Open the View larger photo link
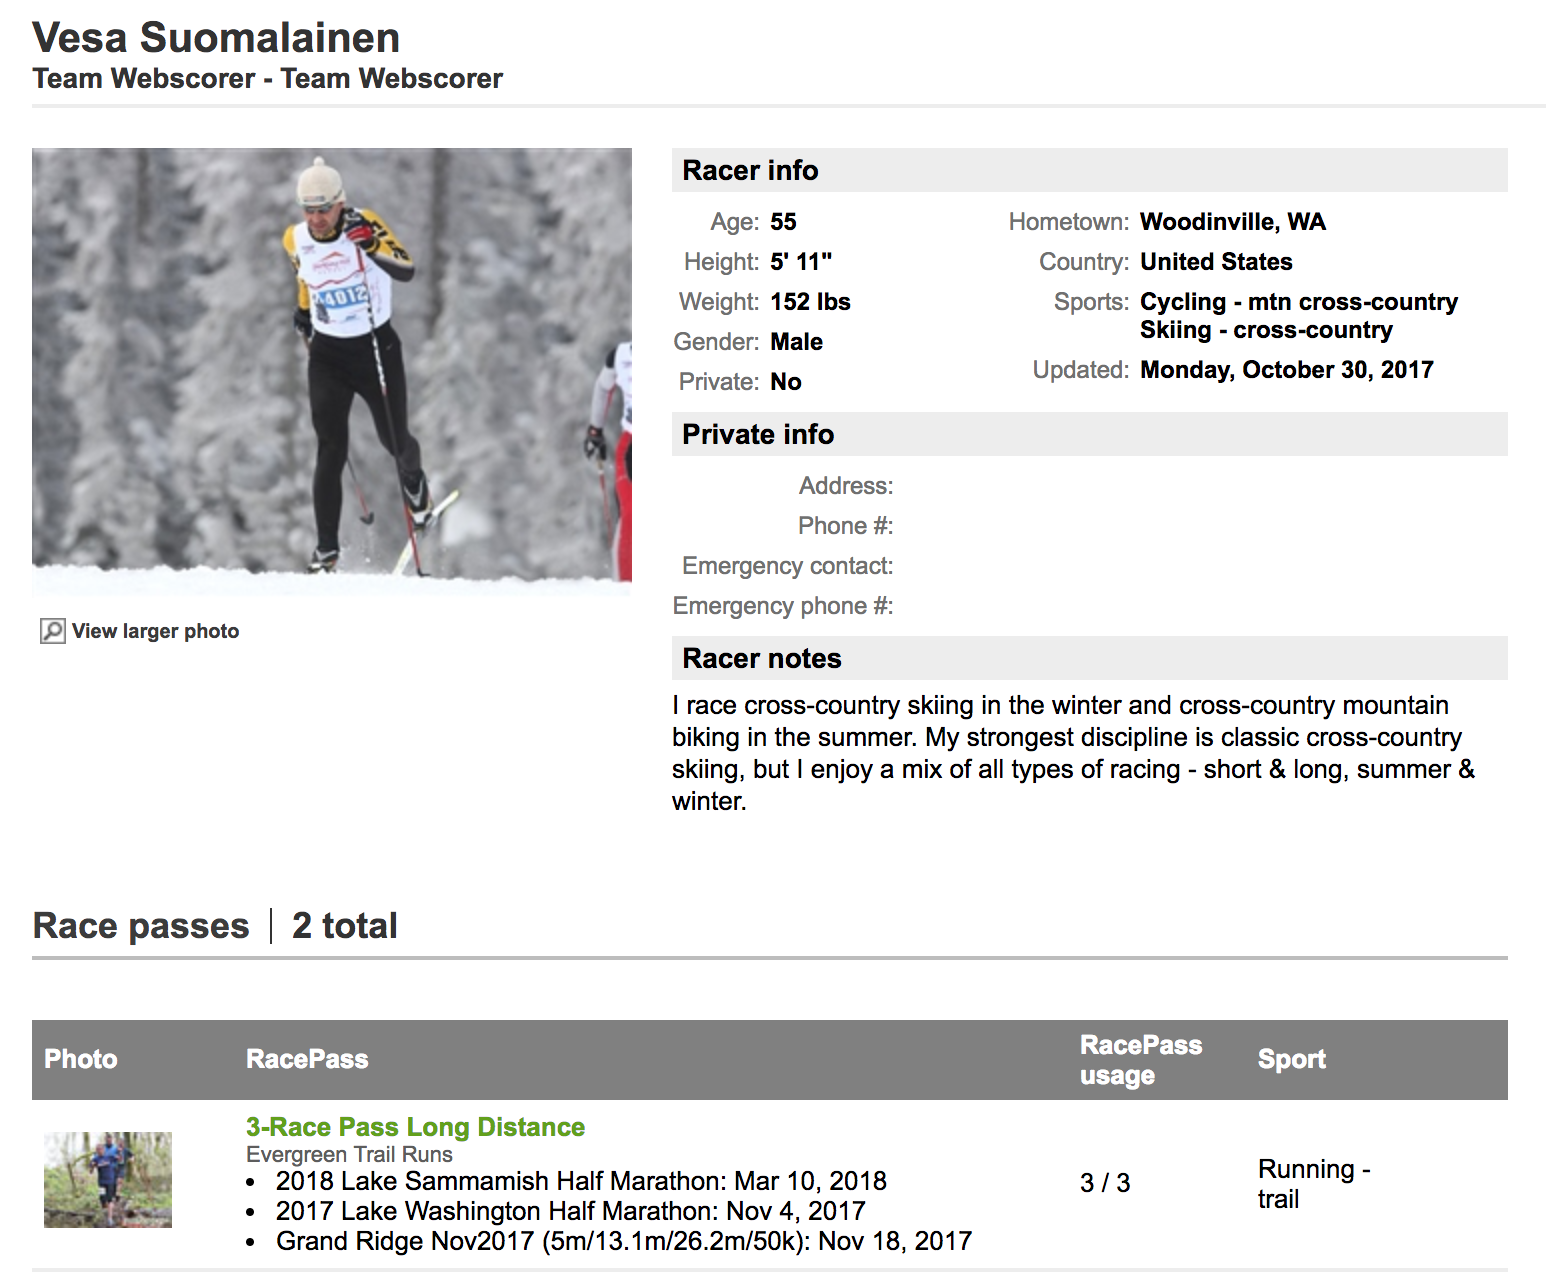Image resolution: width=1546 pixels, height=1272 pixels. coord(155,631)
